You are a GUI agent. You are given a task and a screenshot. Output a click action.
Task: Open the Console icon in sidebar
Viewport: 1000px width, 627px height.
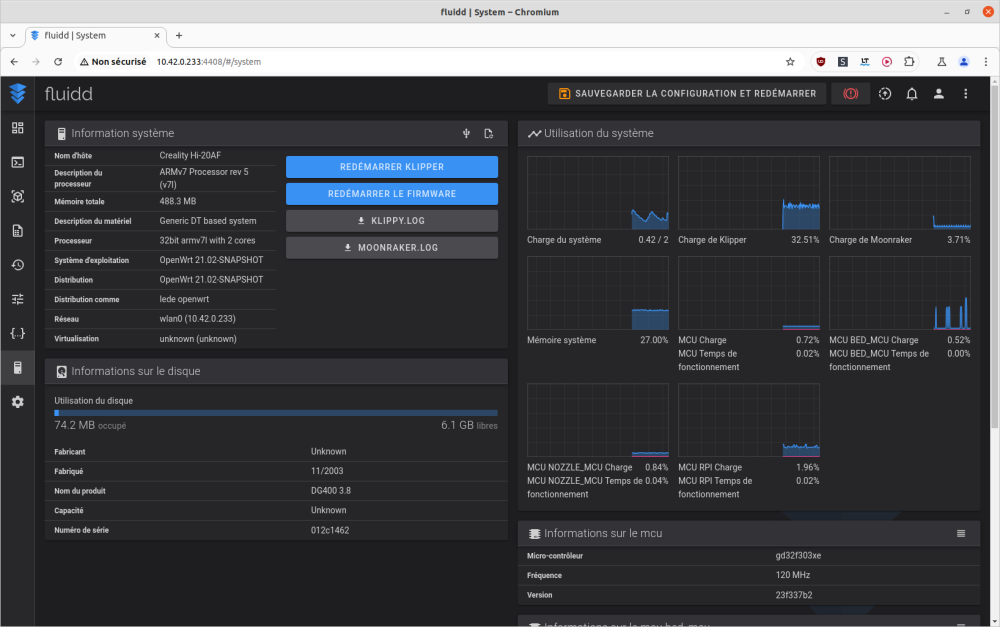[x=17, y=162]
